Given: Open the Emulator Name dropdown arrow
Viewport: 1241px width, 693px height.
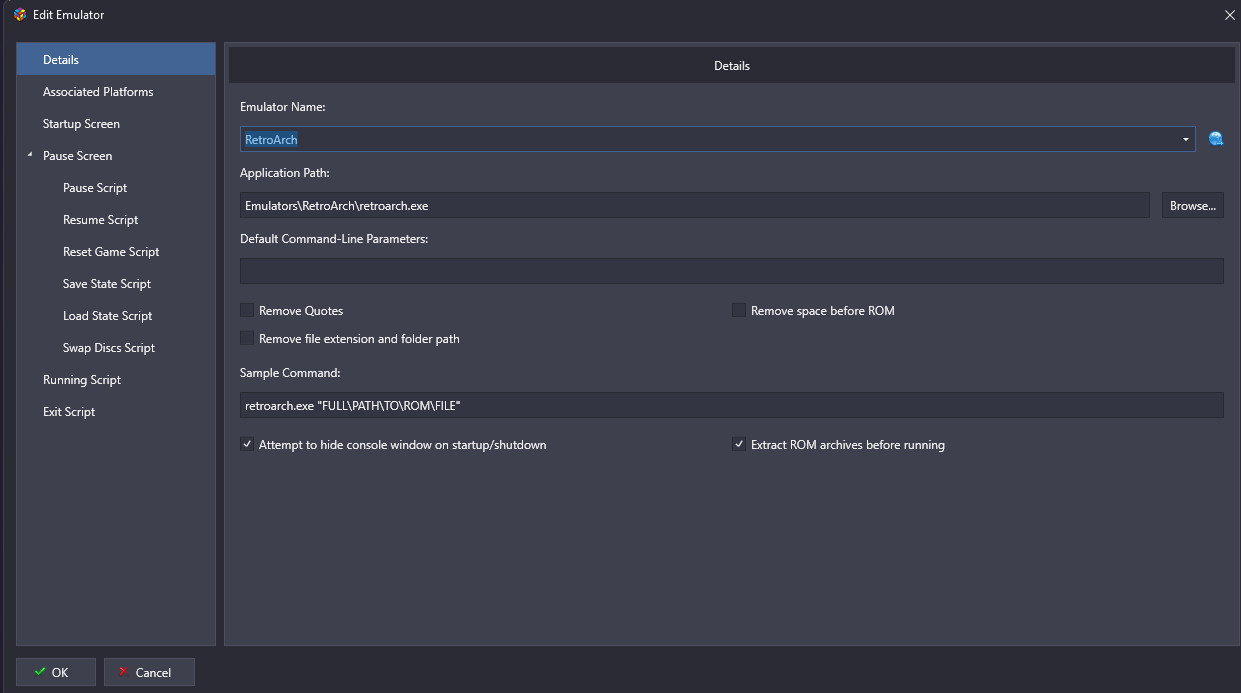Looking at the screenshot, I should pos(1185,139).
